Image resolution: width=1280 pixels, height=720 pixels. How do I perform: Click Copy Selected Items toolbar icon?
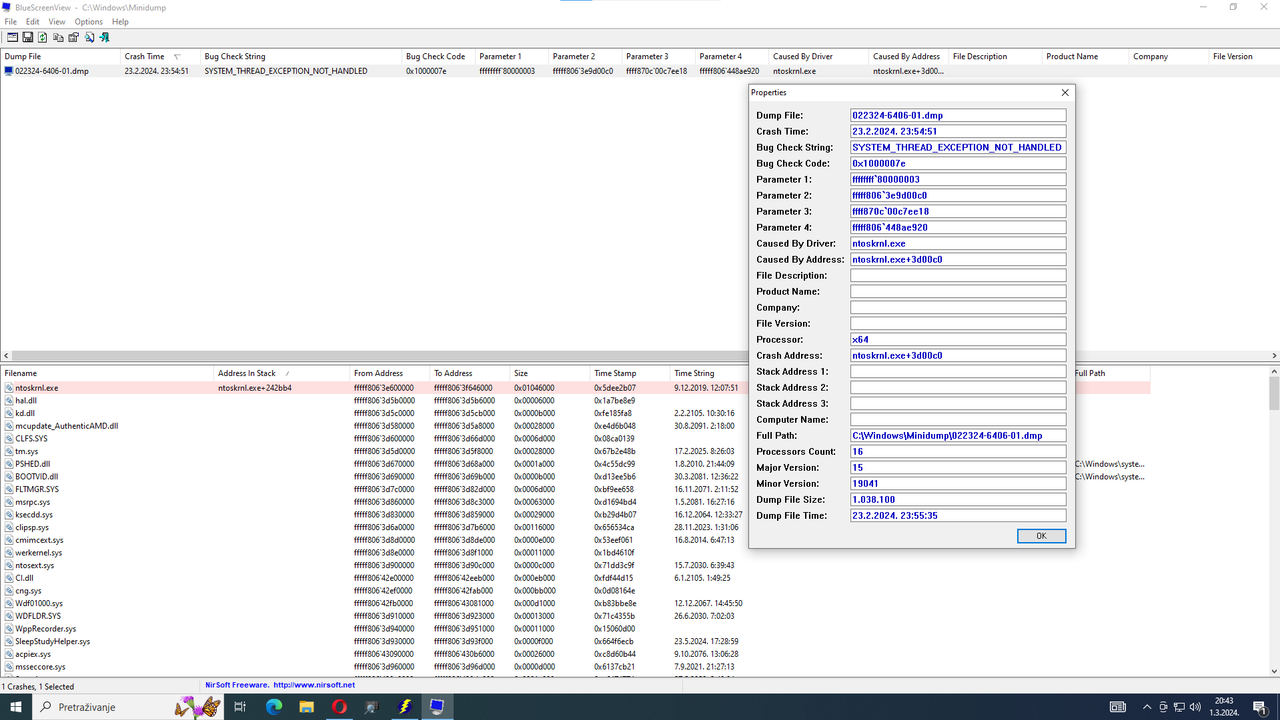(x=58, y=37)
